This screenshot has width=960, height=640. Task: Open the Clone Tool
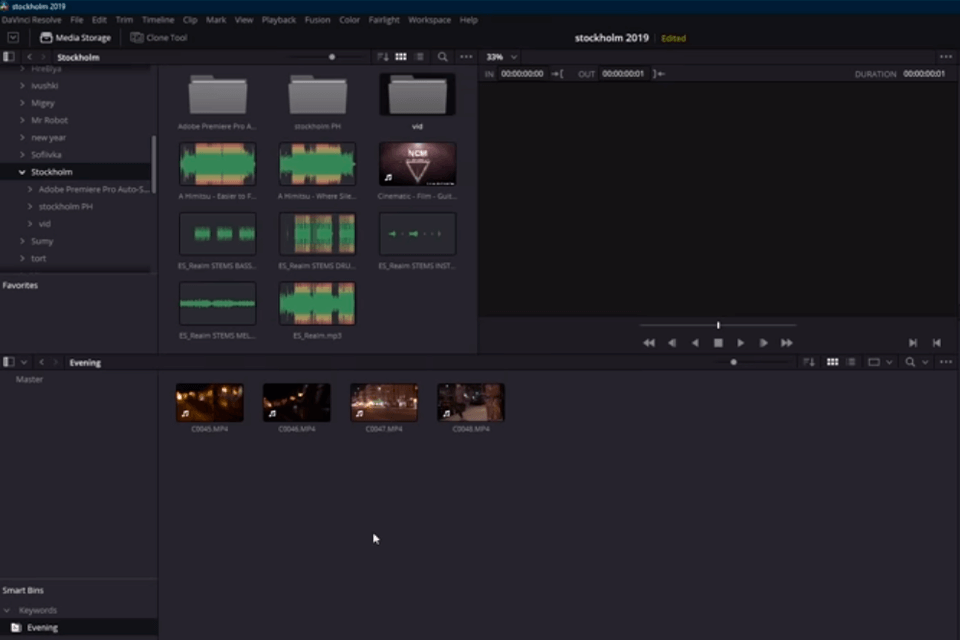coord(159,37)
